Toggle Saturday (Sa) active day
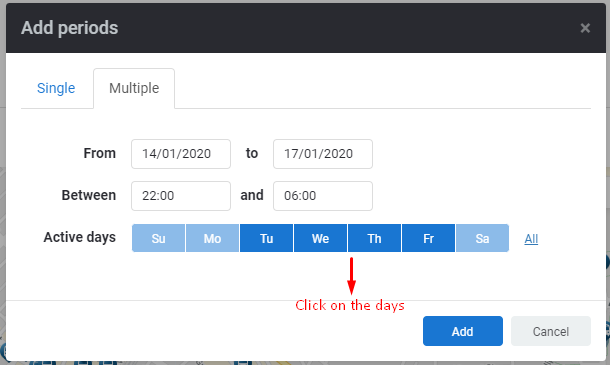 [x=482, y=238]
